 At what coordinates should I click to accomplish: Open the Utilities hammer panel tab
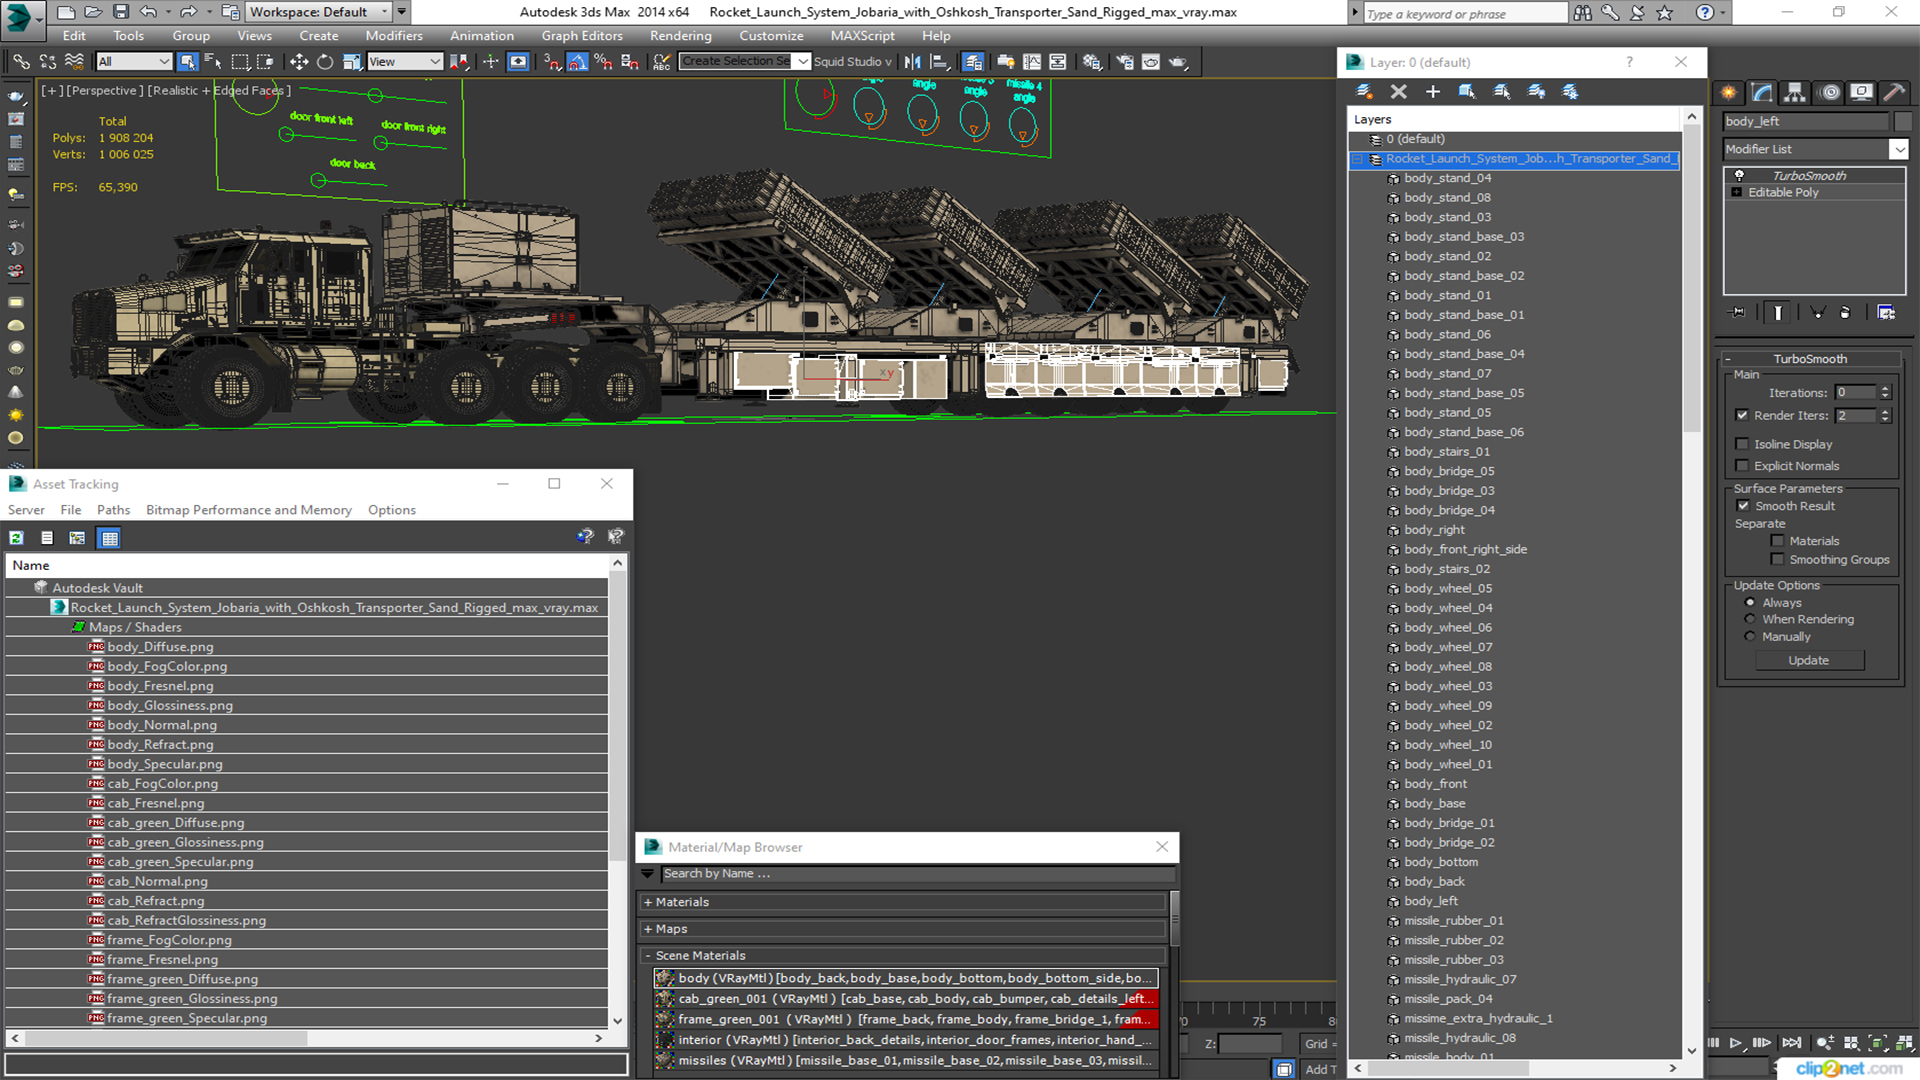pyautogui.click(x=1895, y=92)
